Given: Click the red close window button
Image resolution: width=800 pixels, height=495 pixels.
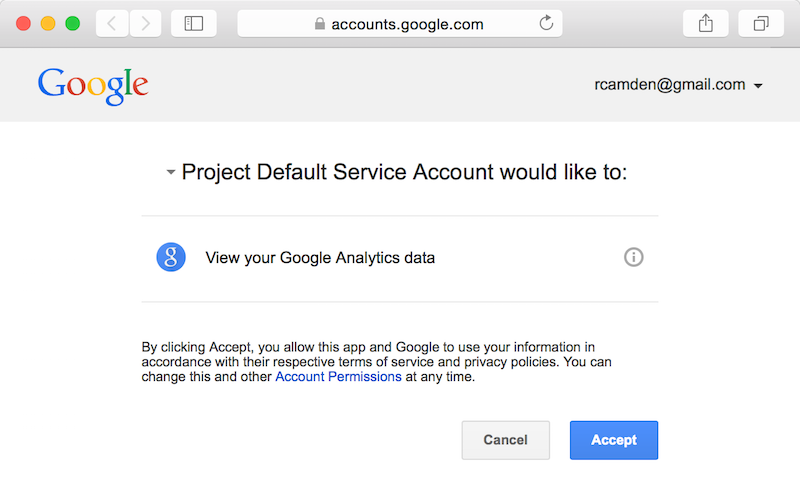Looking at the screenshot, I should 23,23.
